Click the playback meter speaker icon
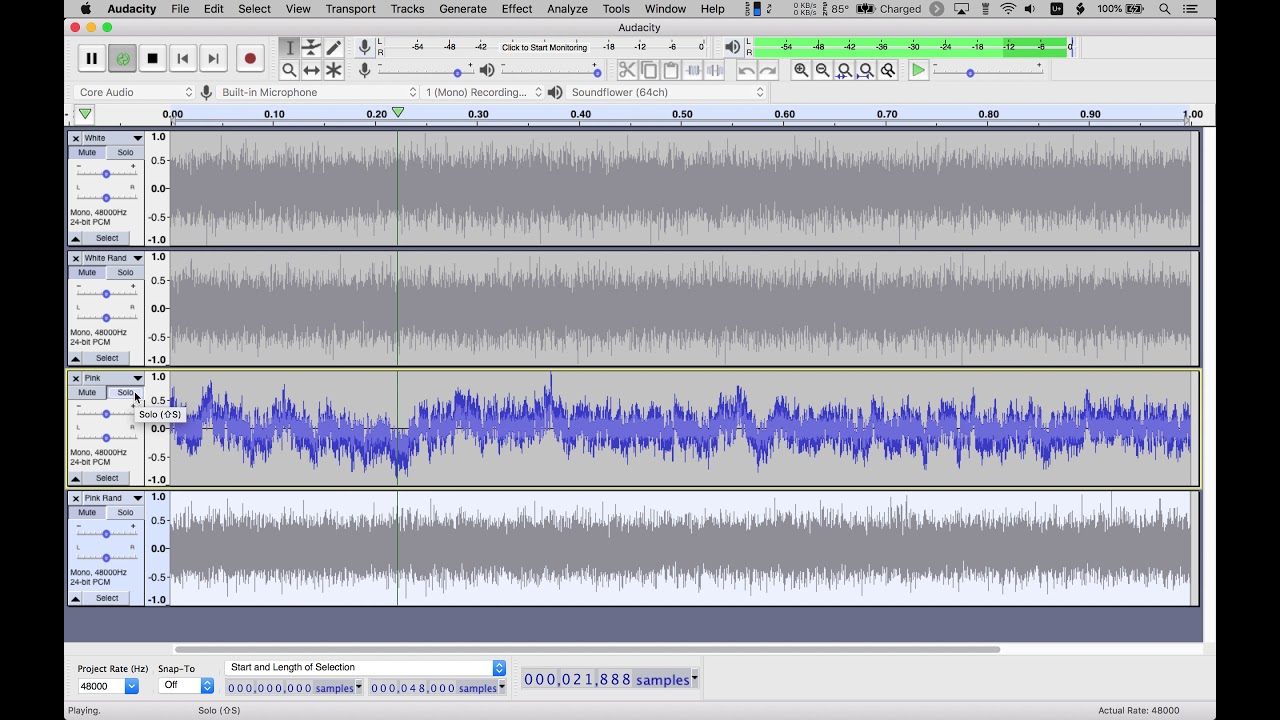This screenshot has height=720, width=1280. click(733, 47)
